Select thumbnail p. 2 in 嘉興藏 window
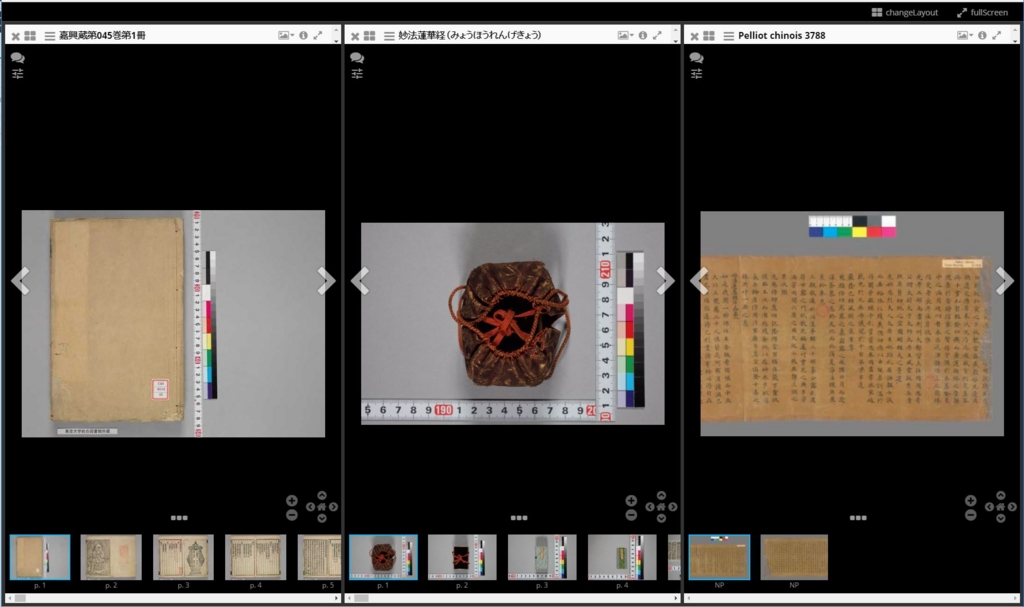1024x607 pixels. [111, 557]
